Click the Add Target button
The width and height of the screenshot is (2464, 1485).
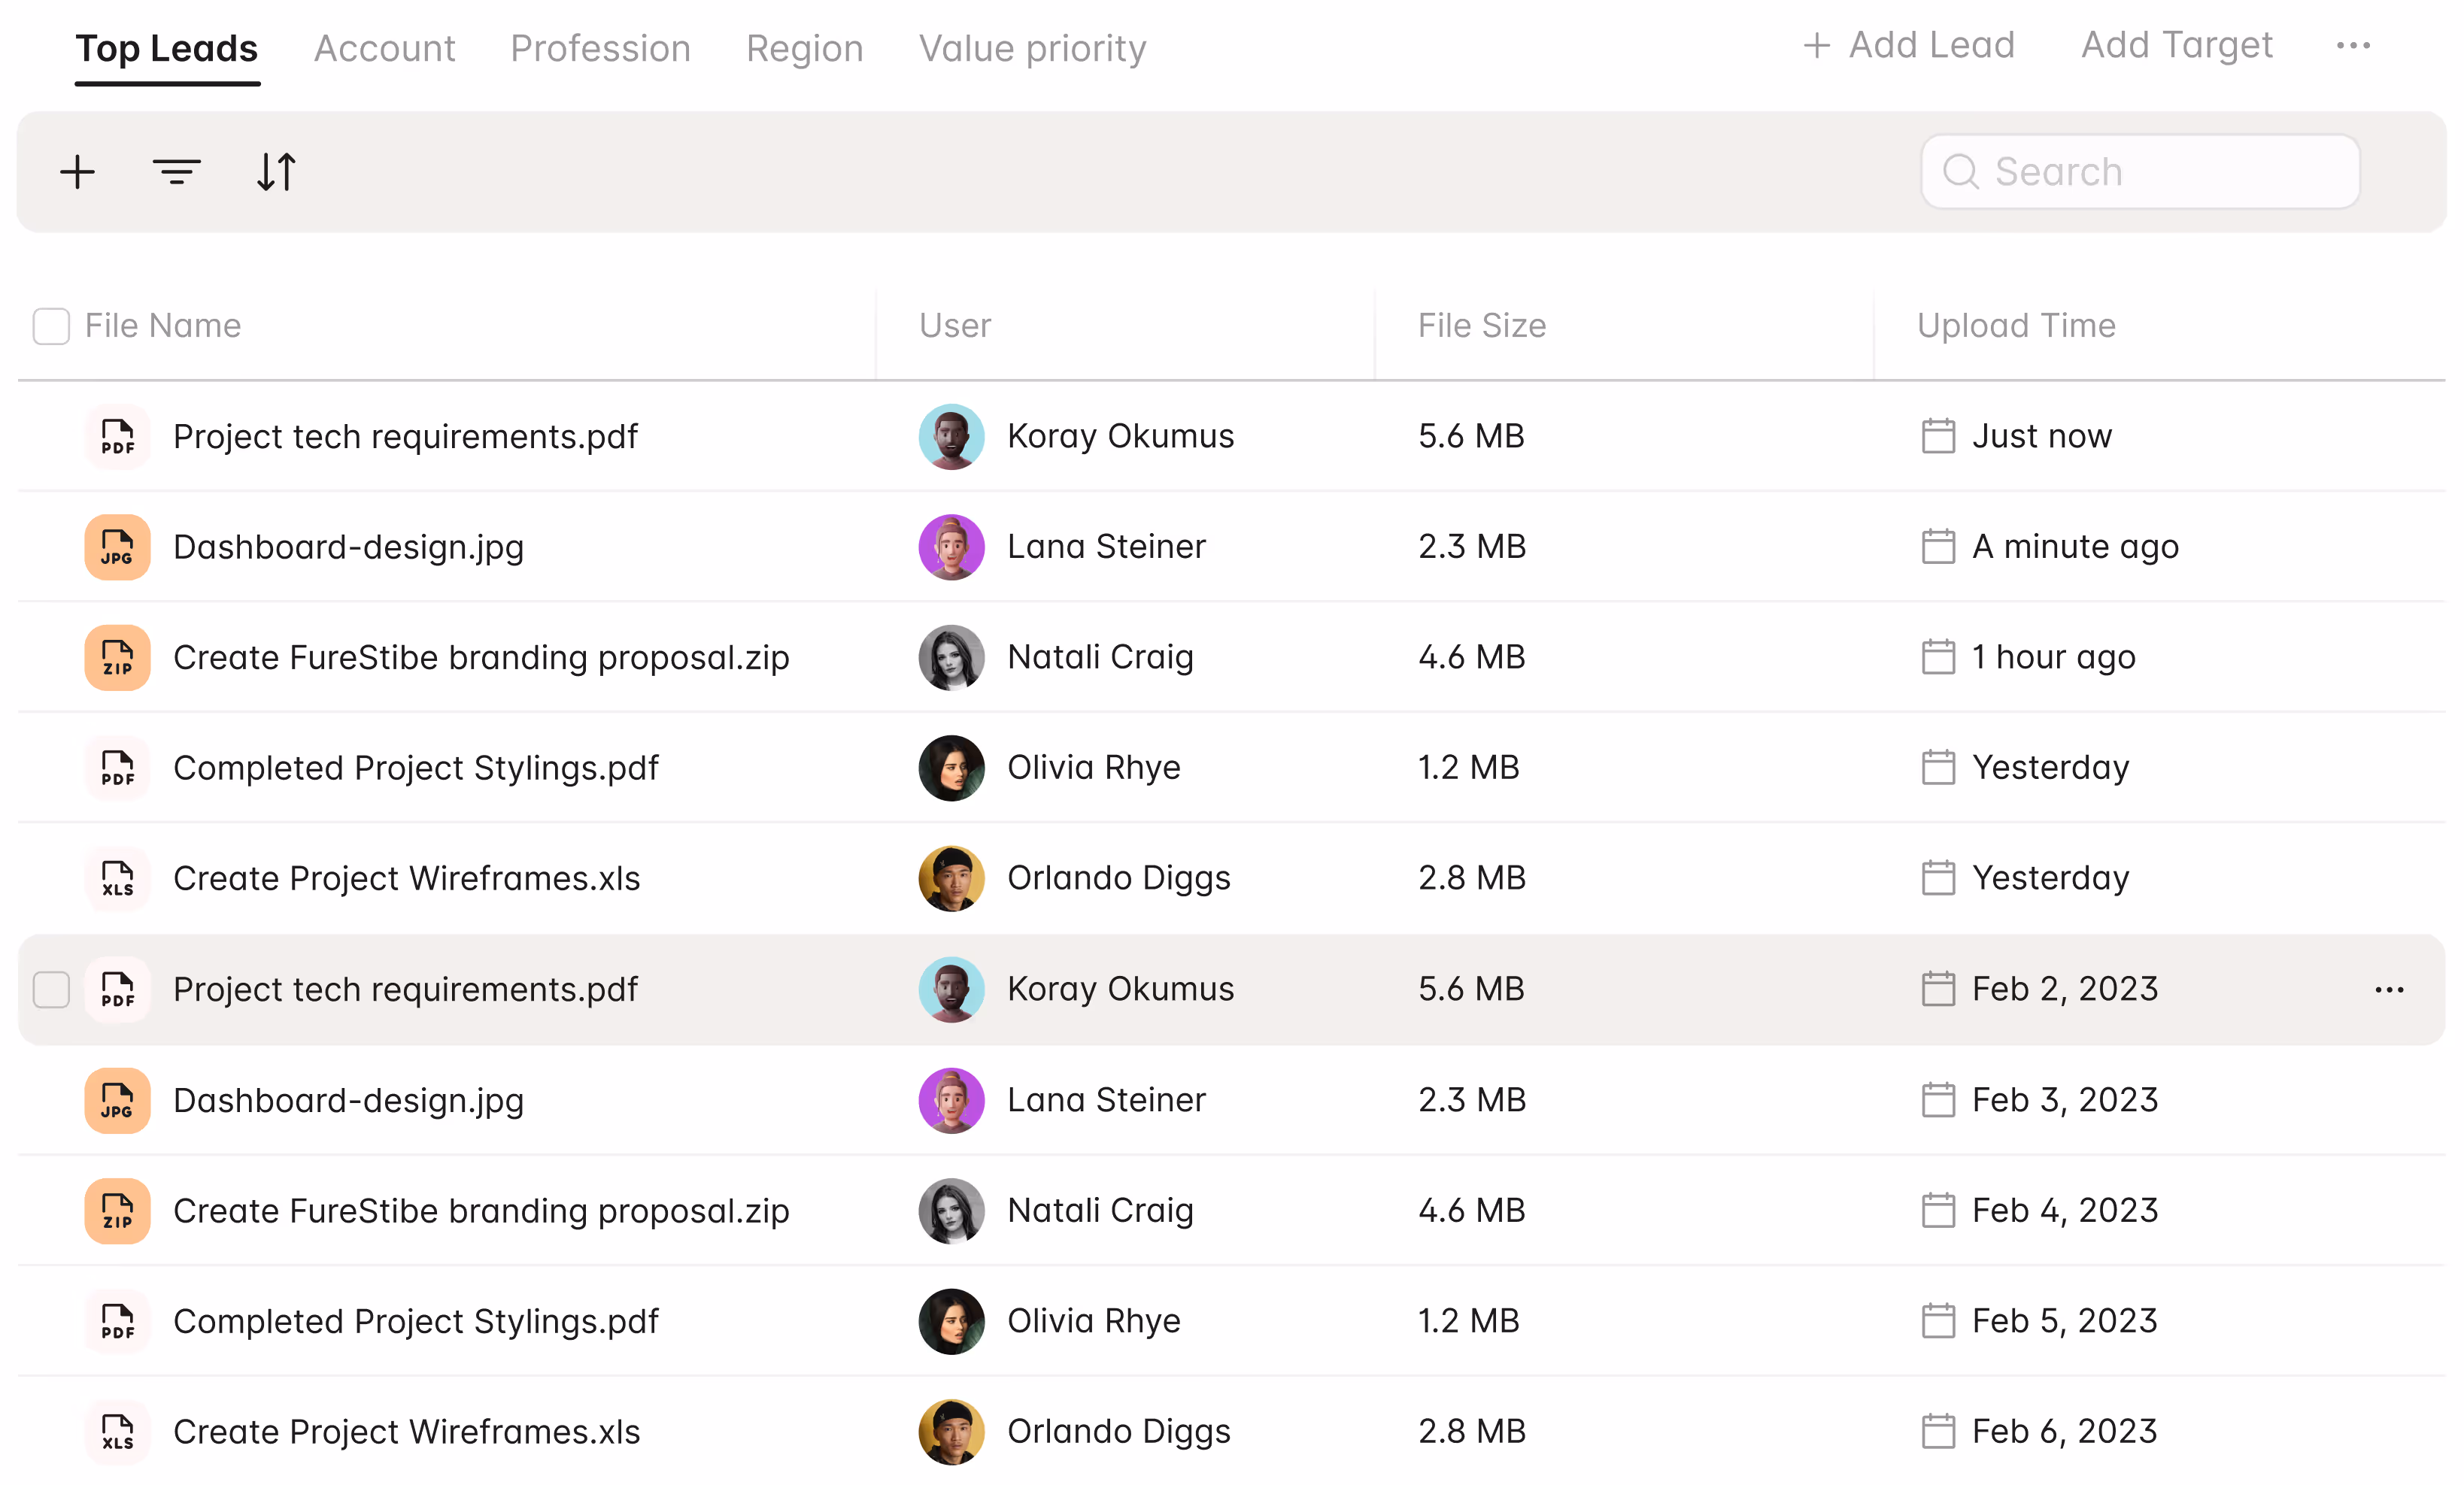point(2176,45)
